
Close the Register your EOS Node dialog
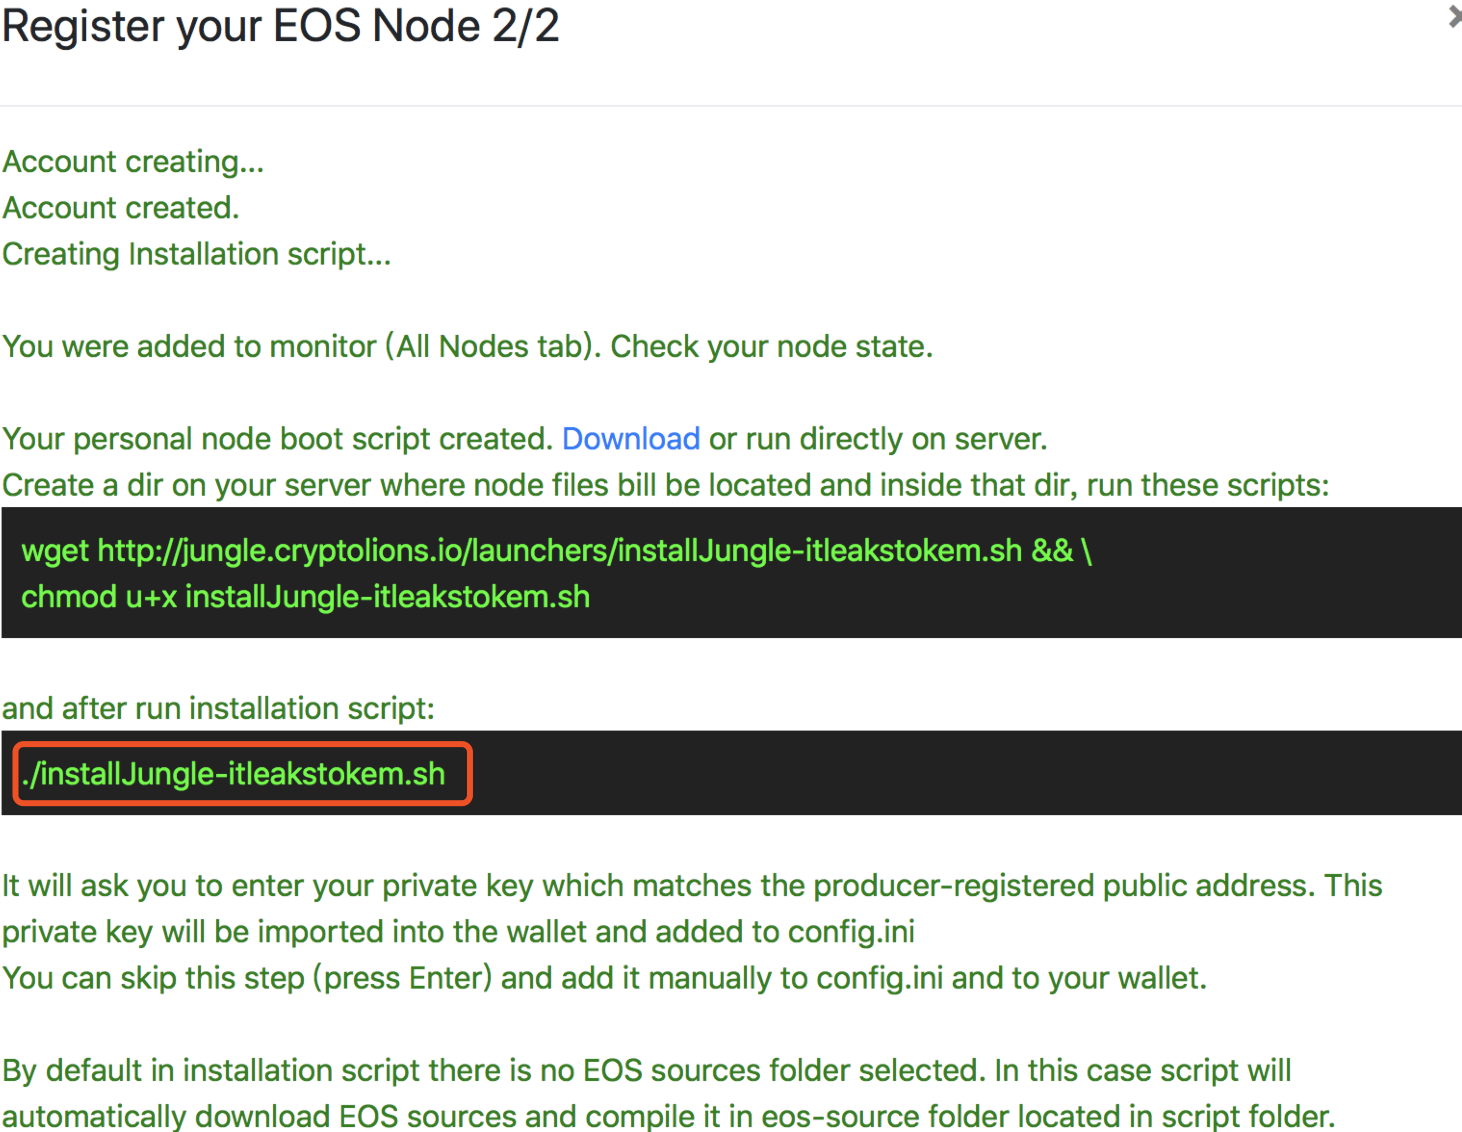[x=1455, y=17]
